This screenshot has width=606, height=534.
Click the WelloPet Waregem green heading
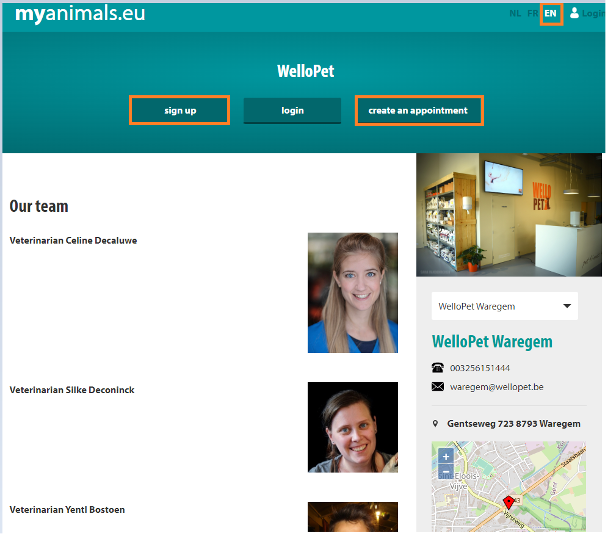492,342
